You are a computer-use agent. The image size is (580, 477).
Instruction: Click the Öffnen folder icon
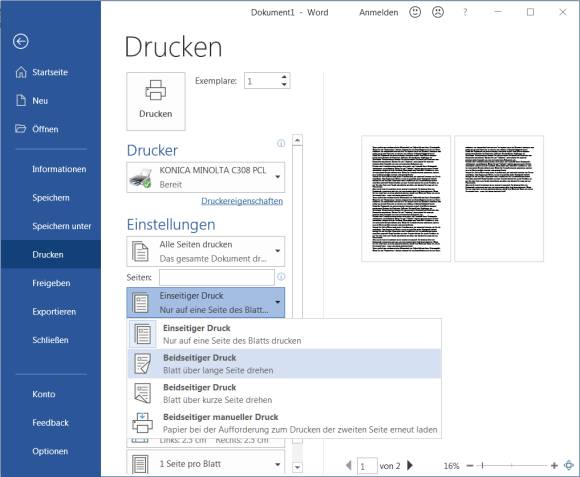(21, 129)
